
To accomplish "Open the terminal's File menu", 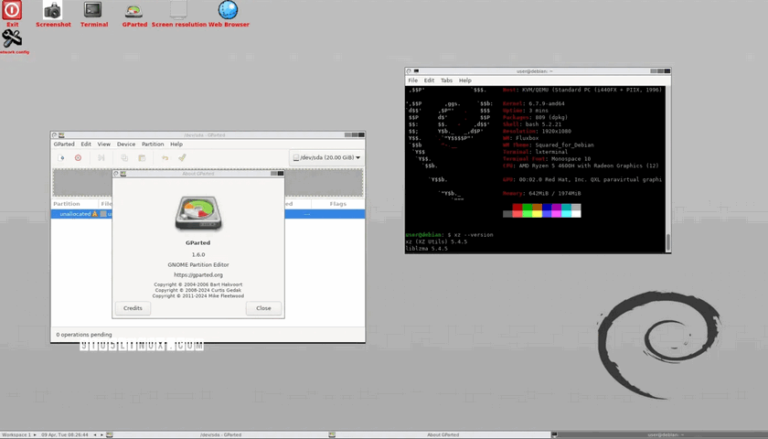I will (x=413, y=80).
